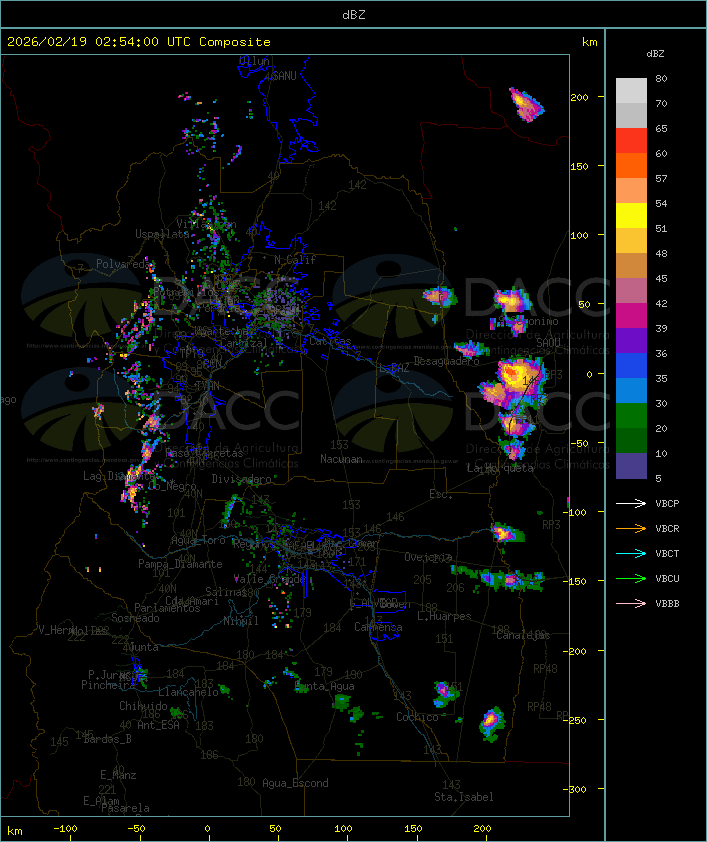Click the Canalejas place label
This screenshot has width=707, height=842.
coord(523,635)
